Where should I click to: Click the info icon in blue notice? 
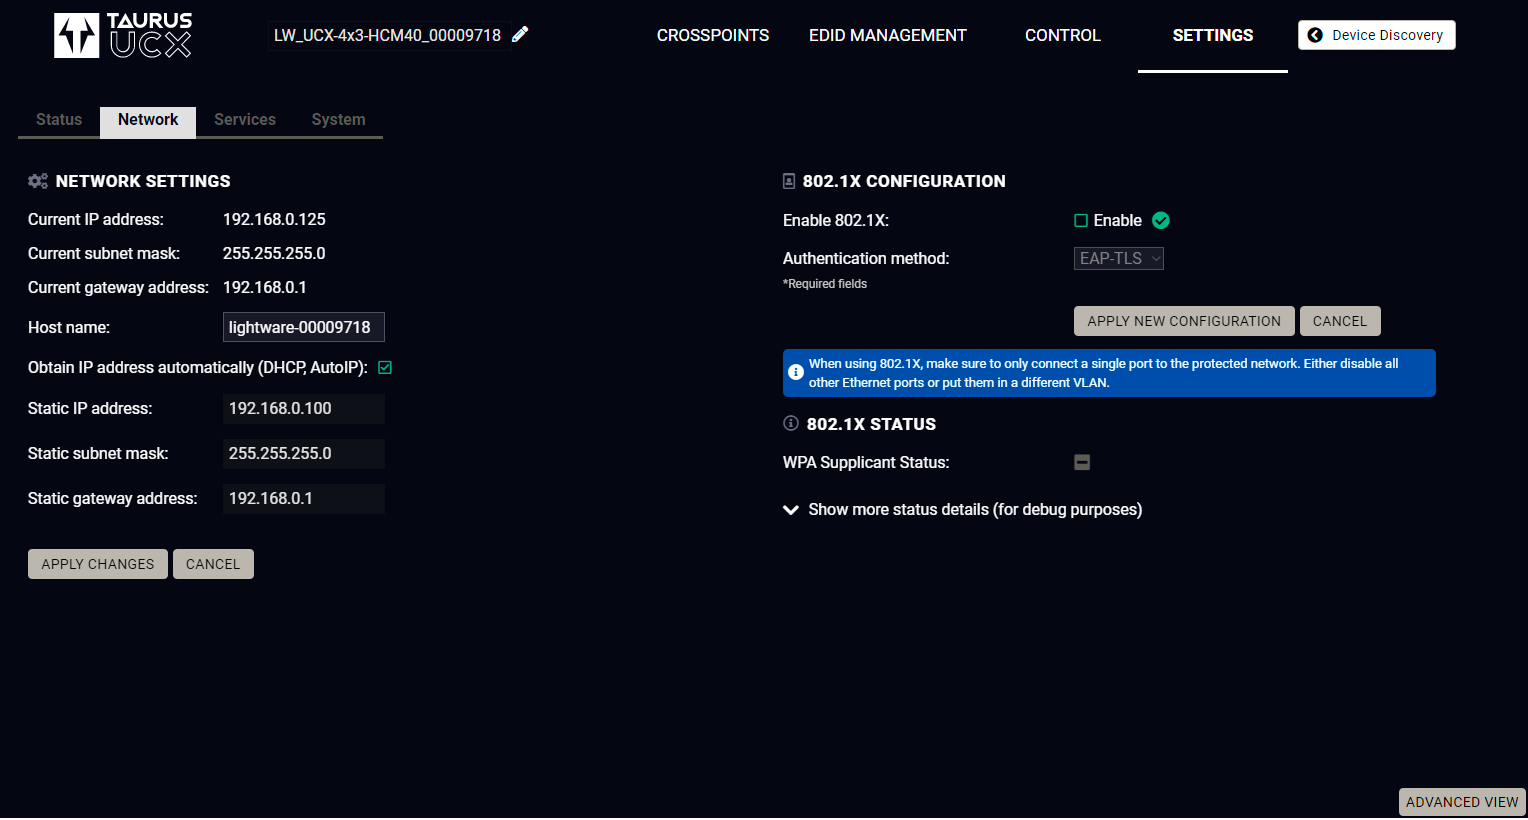(x=796, y=372)
